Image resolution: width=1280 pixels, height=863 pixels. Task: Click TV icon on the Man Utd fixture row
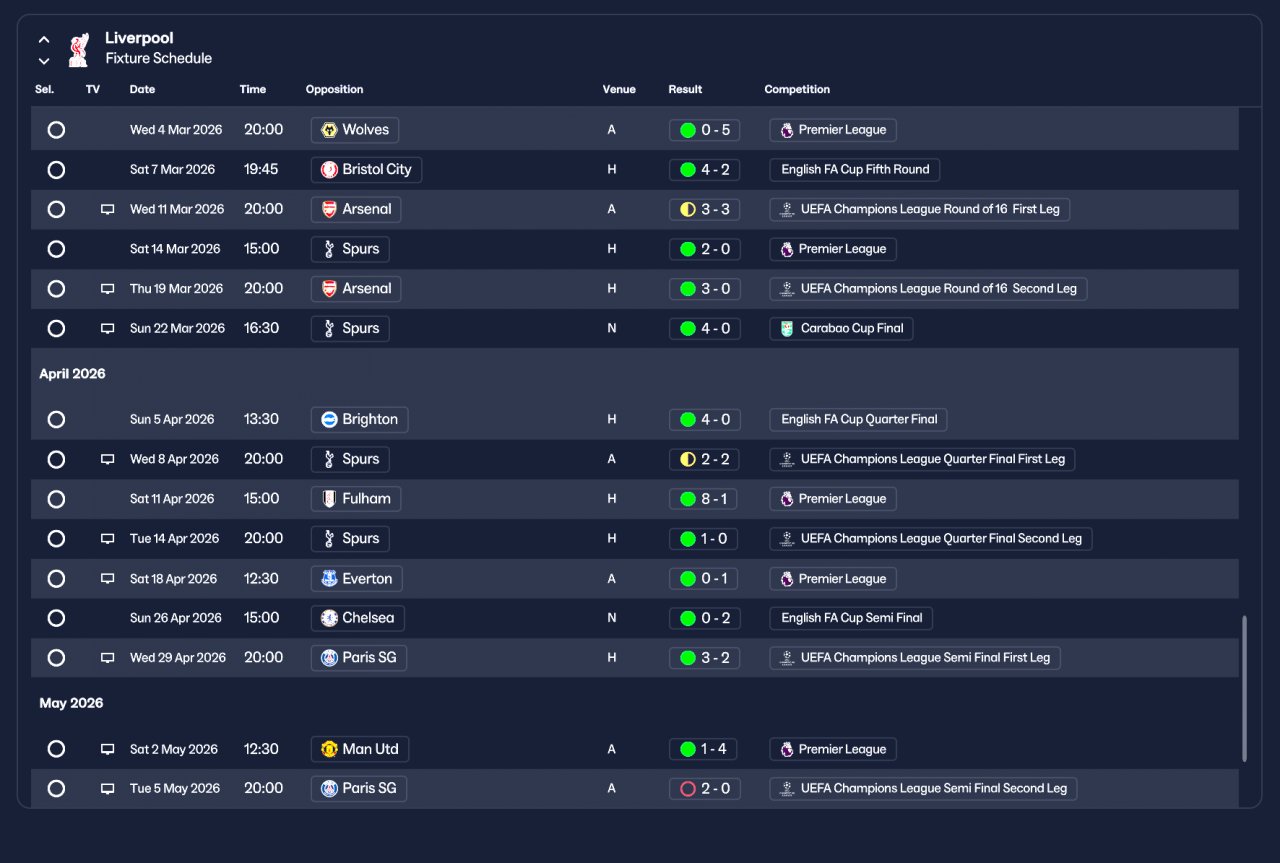(107, 750)
